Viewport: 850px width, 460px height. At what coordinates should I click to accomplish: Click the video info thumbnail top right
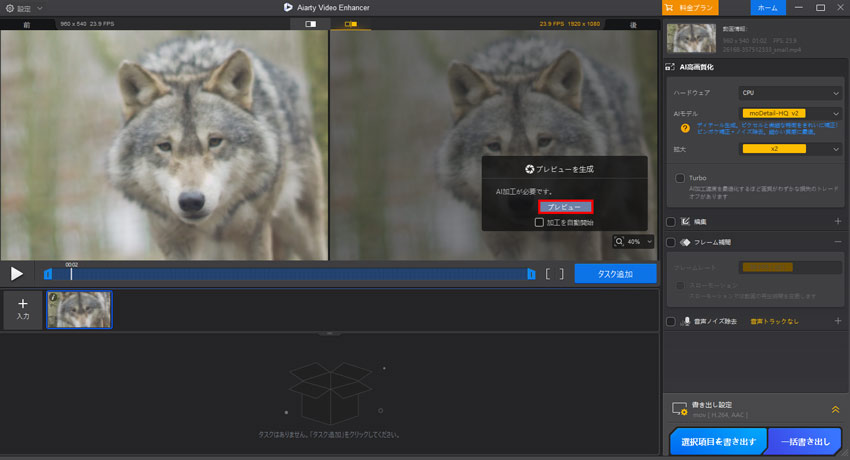point(691,38)
